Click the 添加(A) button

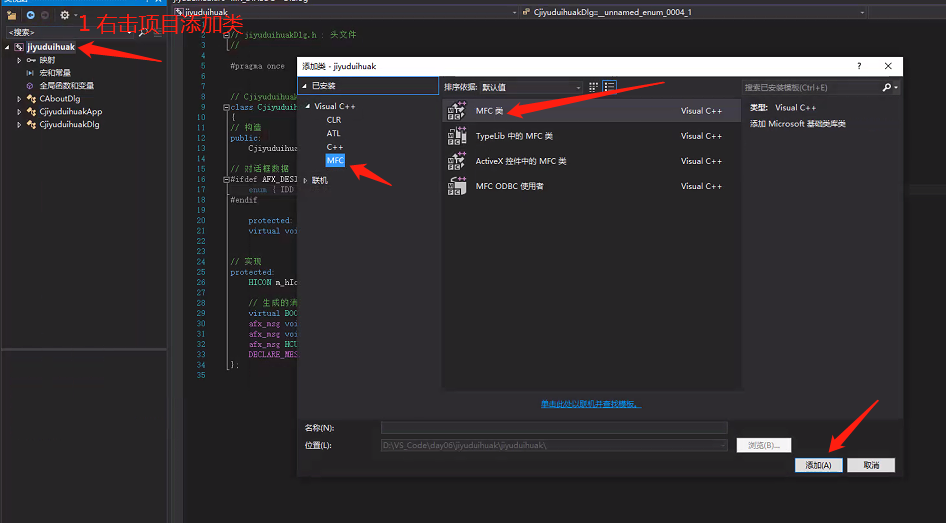818,465
